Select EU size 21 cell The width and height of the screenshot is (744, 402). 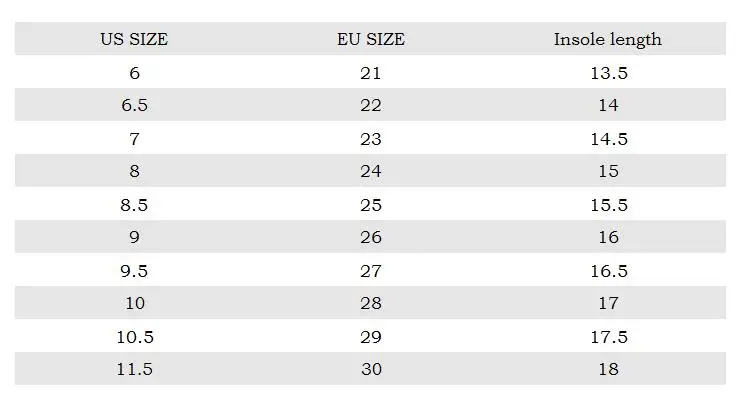(370, 73)
